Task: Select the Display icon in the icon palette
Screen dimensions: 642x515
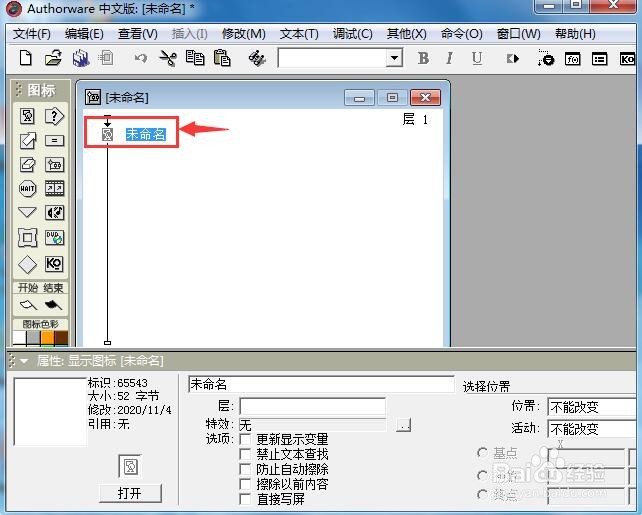Action: click(x=27, y=116)
